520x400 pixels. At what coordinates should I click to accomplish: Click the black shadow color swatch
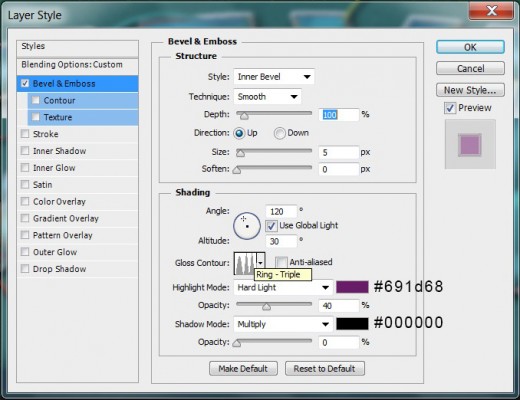352,324
